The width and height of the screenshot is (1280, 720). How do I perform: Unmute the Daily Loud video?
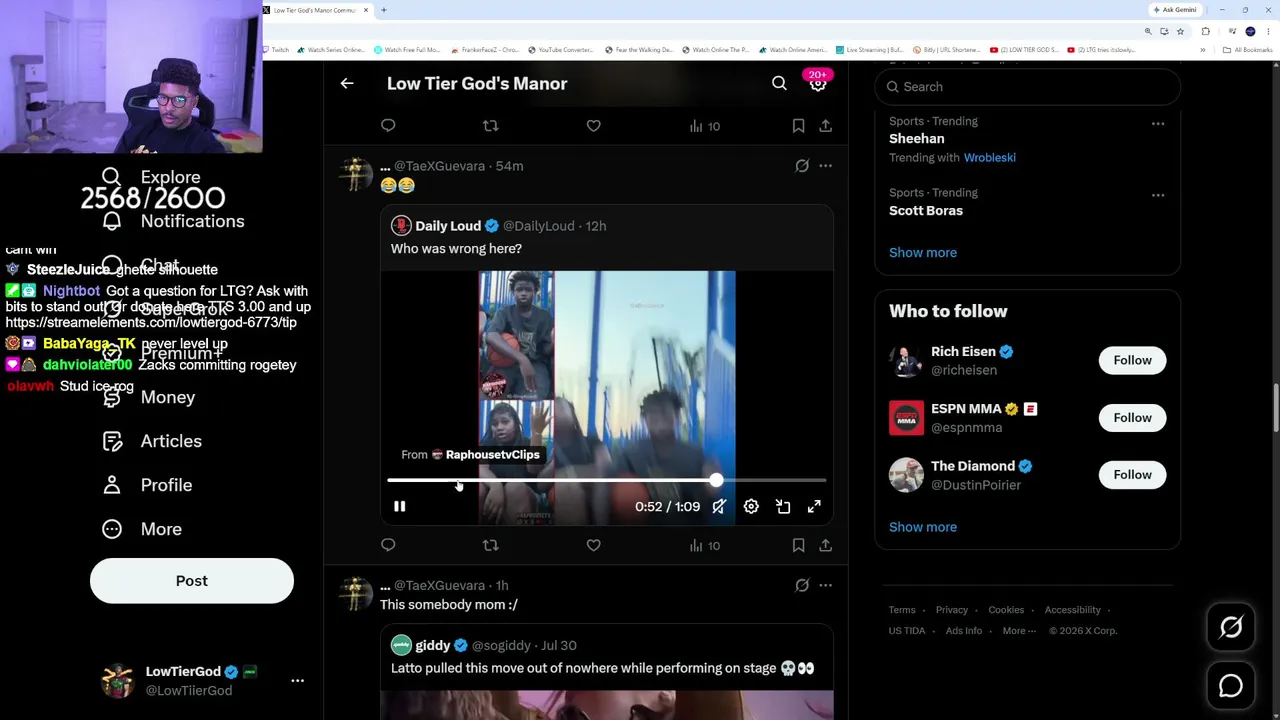click(719, 507)
